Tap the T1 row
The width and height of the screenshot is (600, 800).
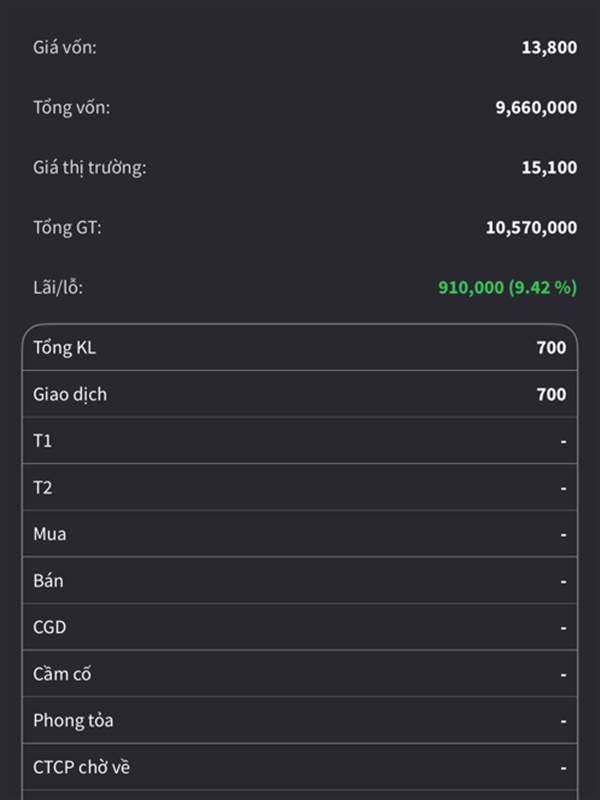pos(300,440)
